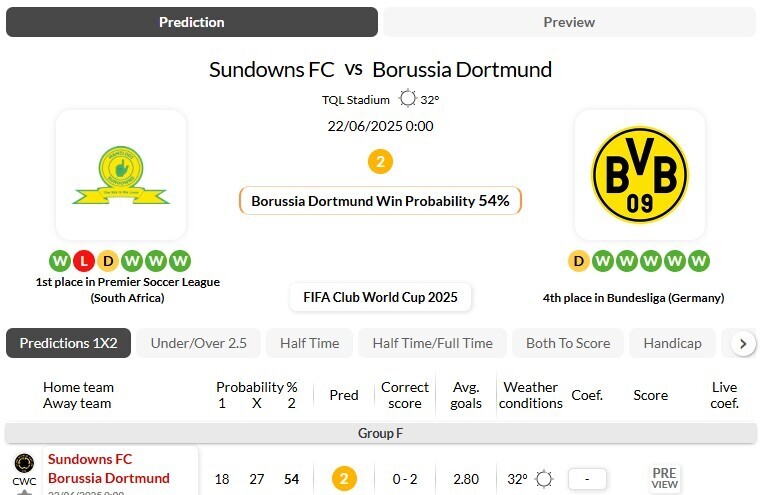770x495 pixels.
Task: Click the orange prediction 2 badge under date
Action: [x=380, y=161]
